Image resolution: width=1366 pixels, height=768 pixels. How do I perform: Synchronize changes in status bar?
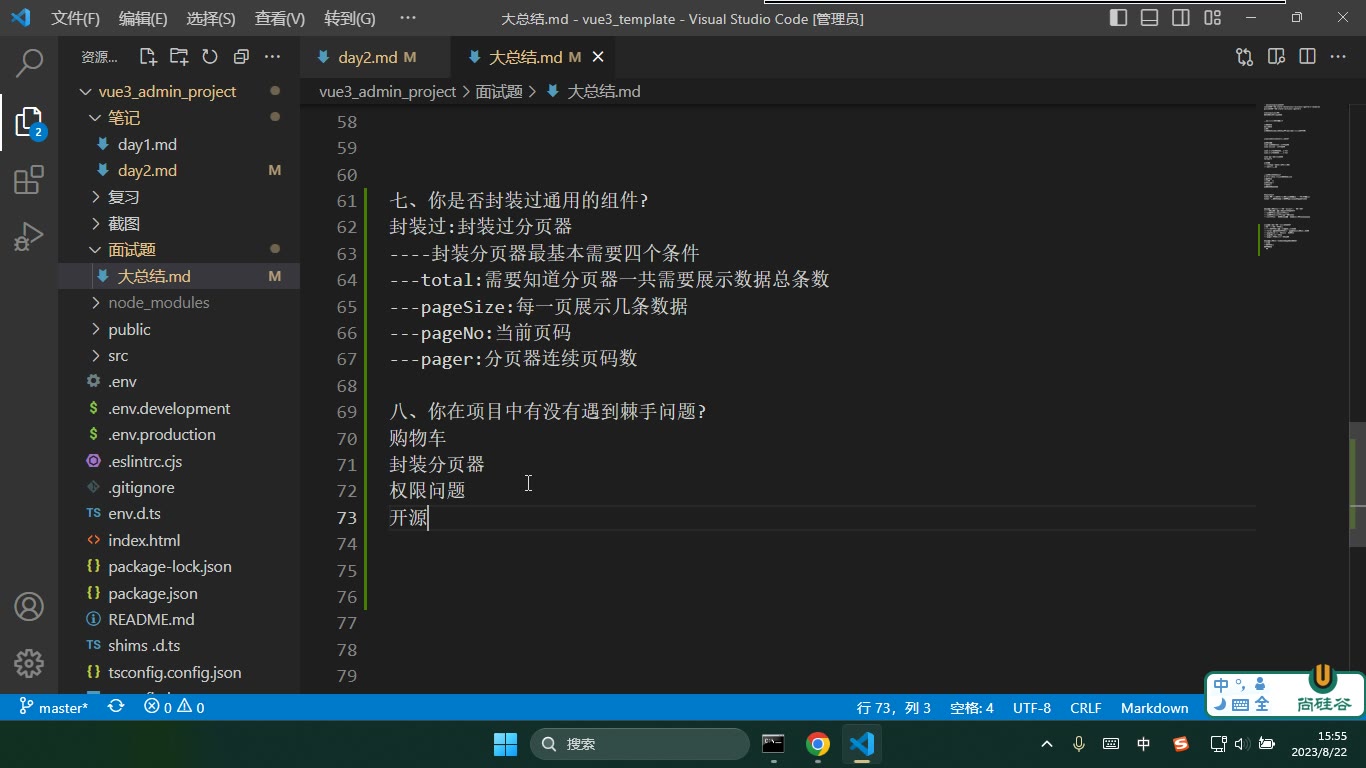[x=116, y=707]
